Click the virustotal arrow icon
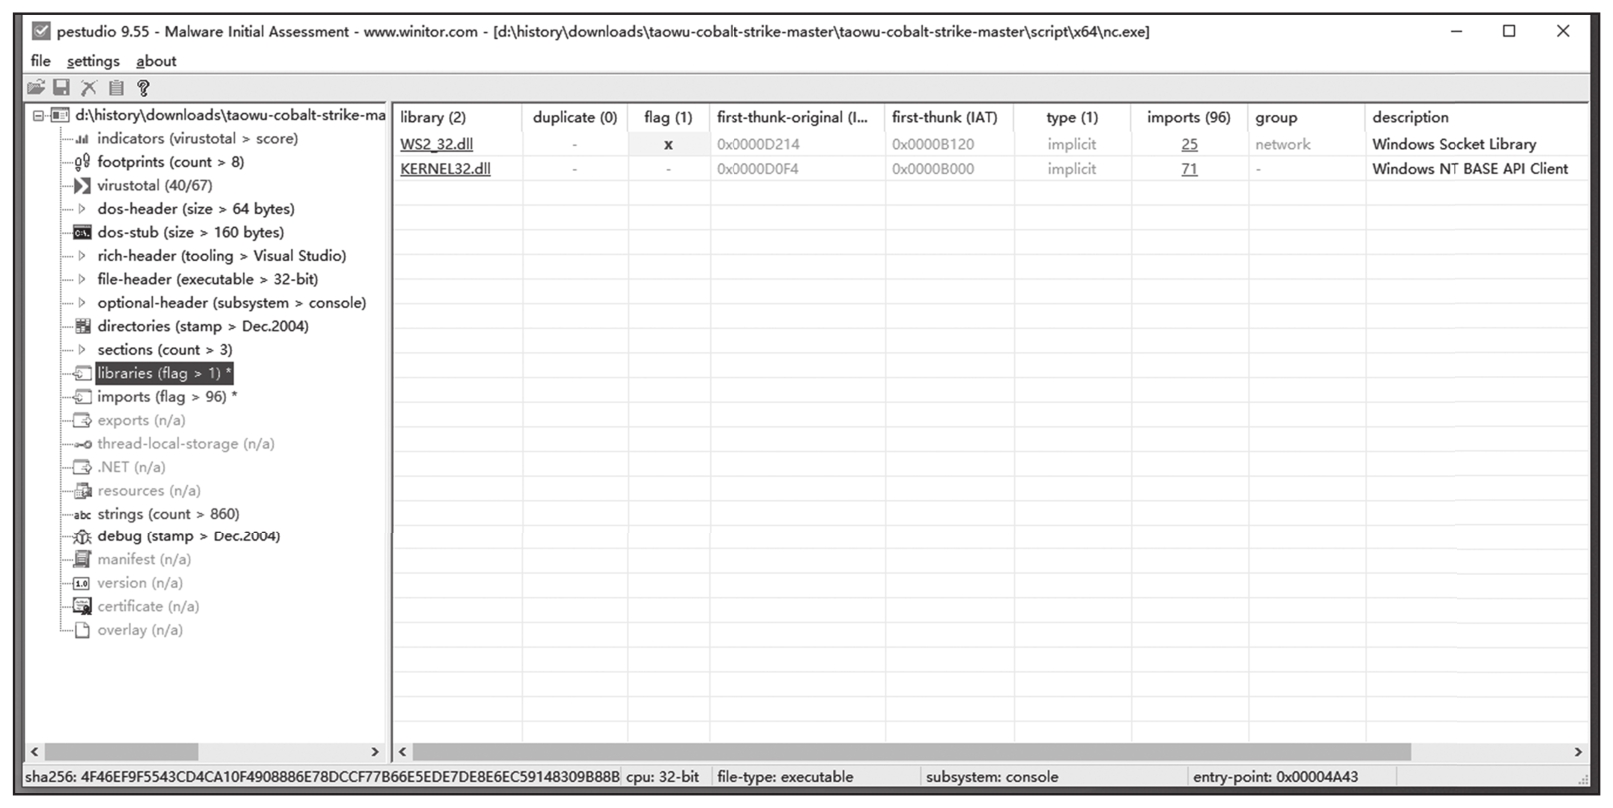 82,185
